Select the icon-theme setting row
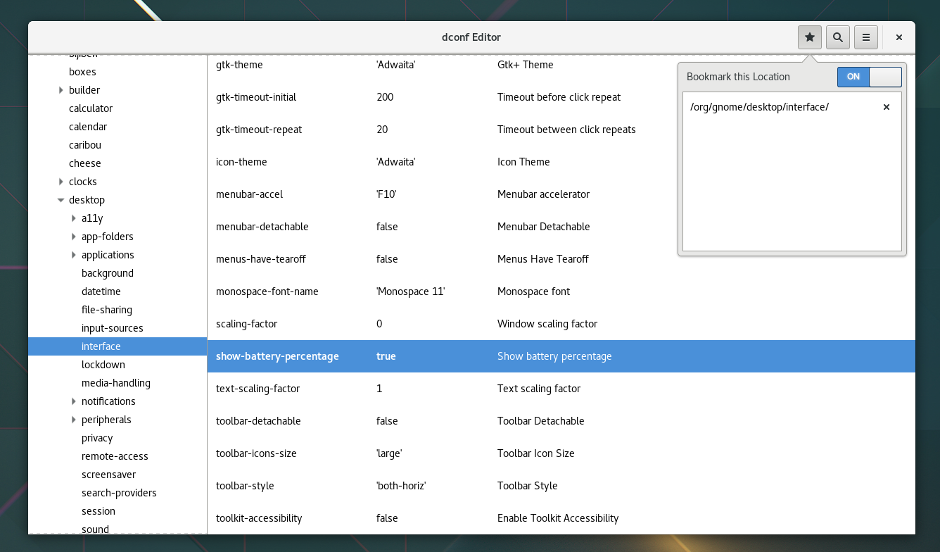940x552 pixels. (x=241, y=162)
